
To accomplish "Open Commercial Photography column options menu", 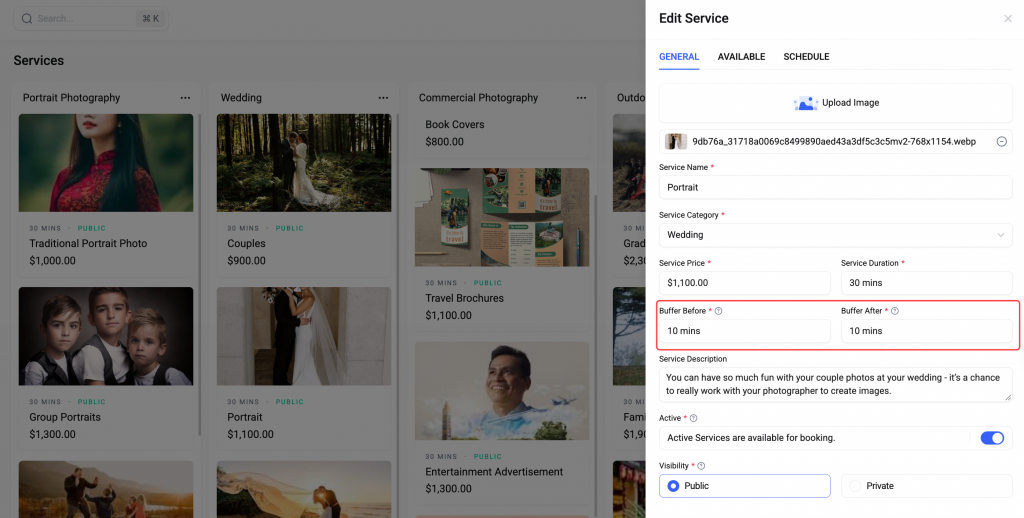I will pyautogui.click(x=581, y=98).
